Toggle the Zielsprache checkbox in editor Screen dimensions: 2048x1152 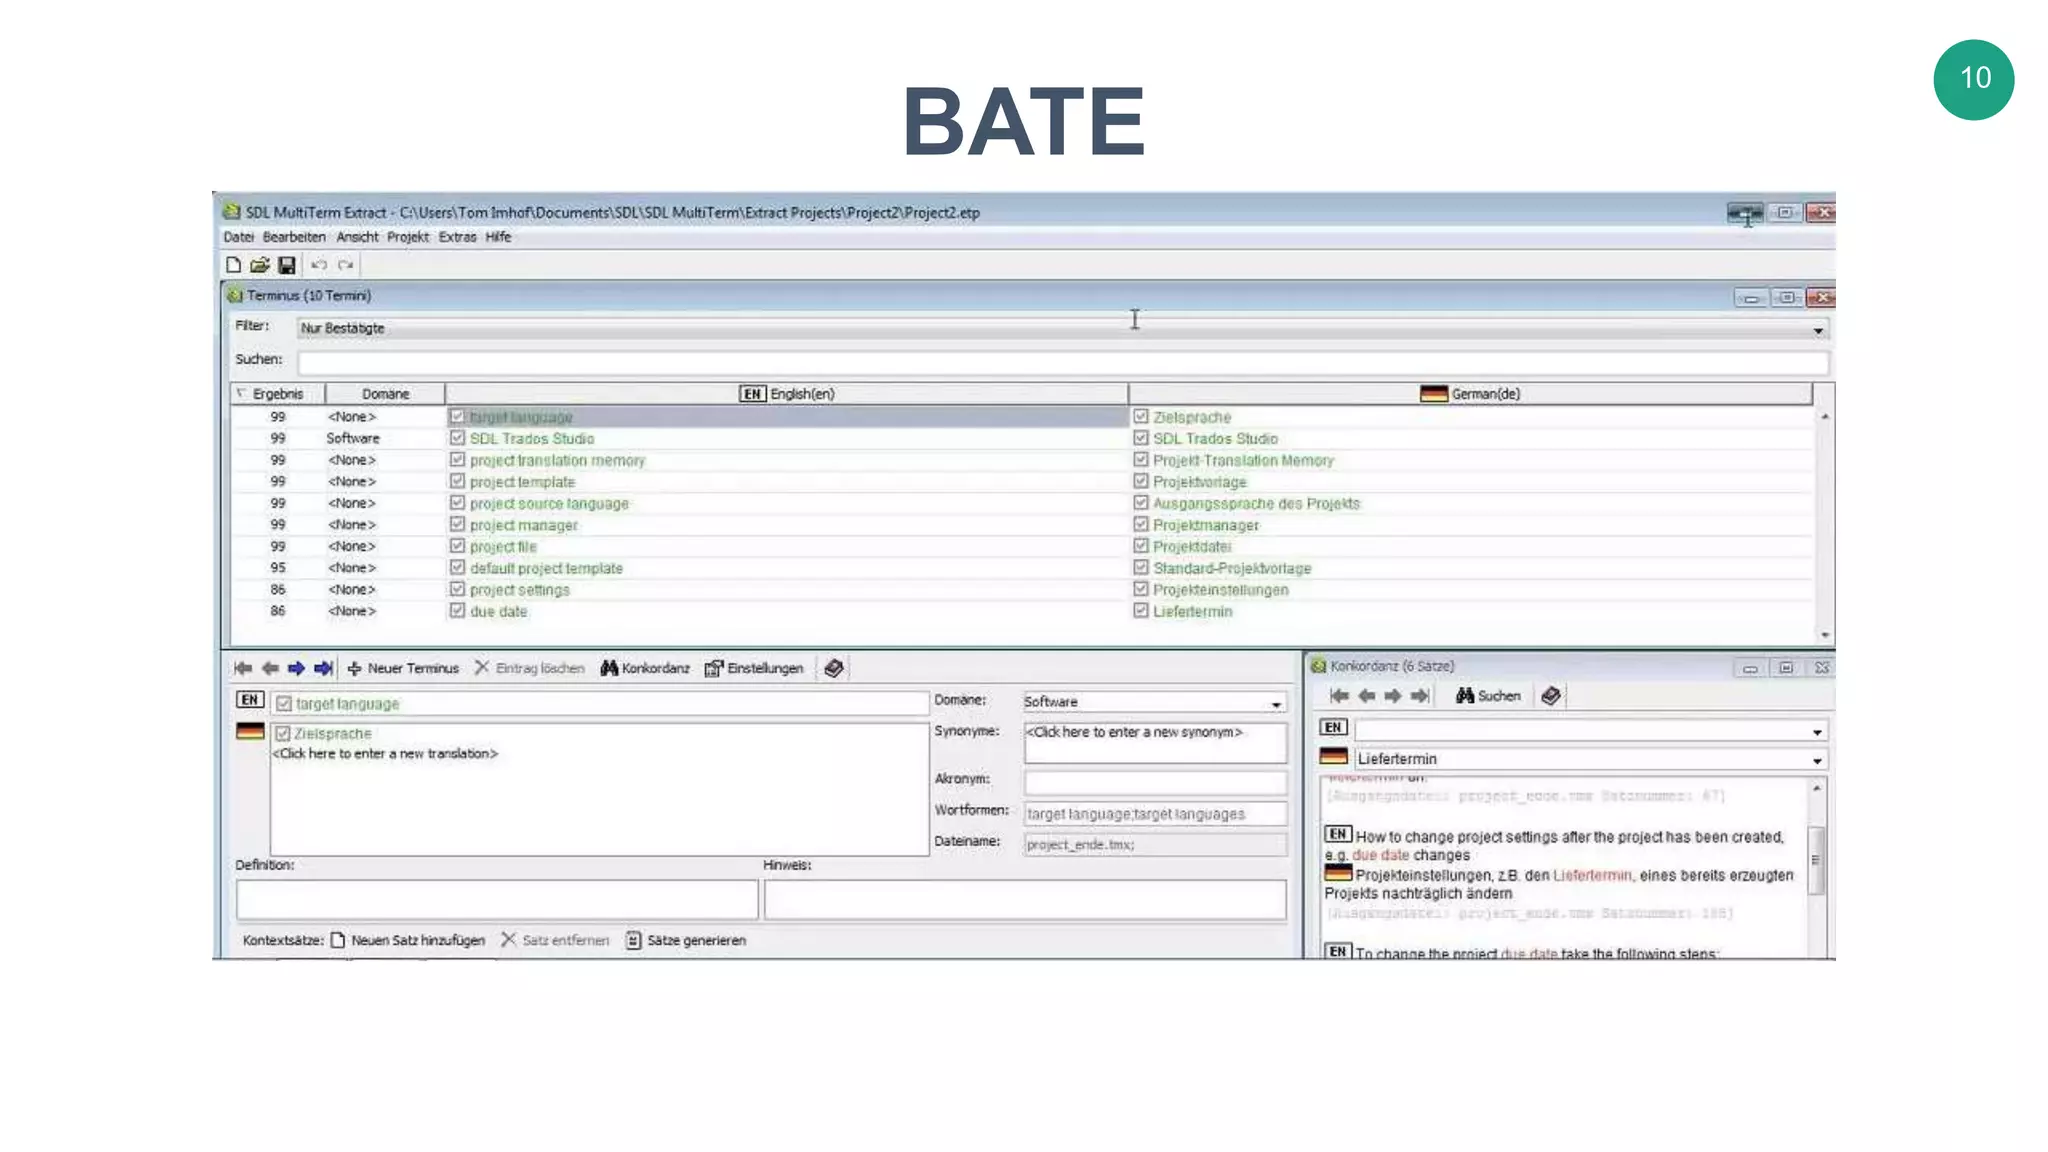pyautogui.click(x=283, y=734)
